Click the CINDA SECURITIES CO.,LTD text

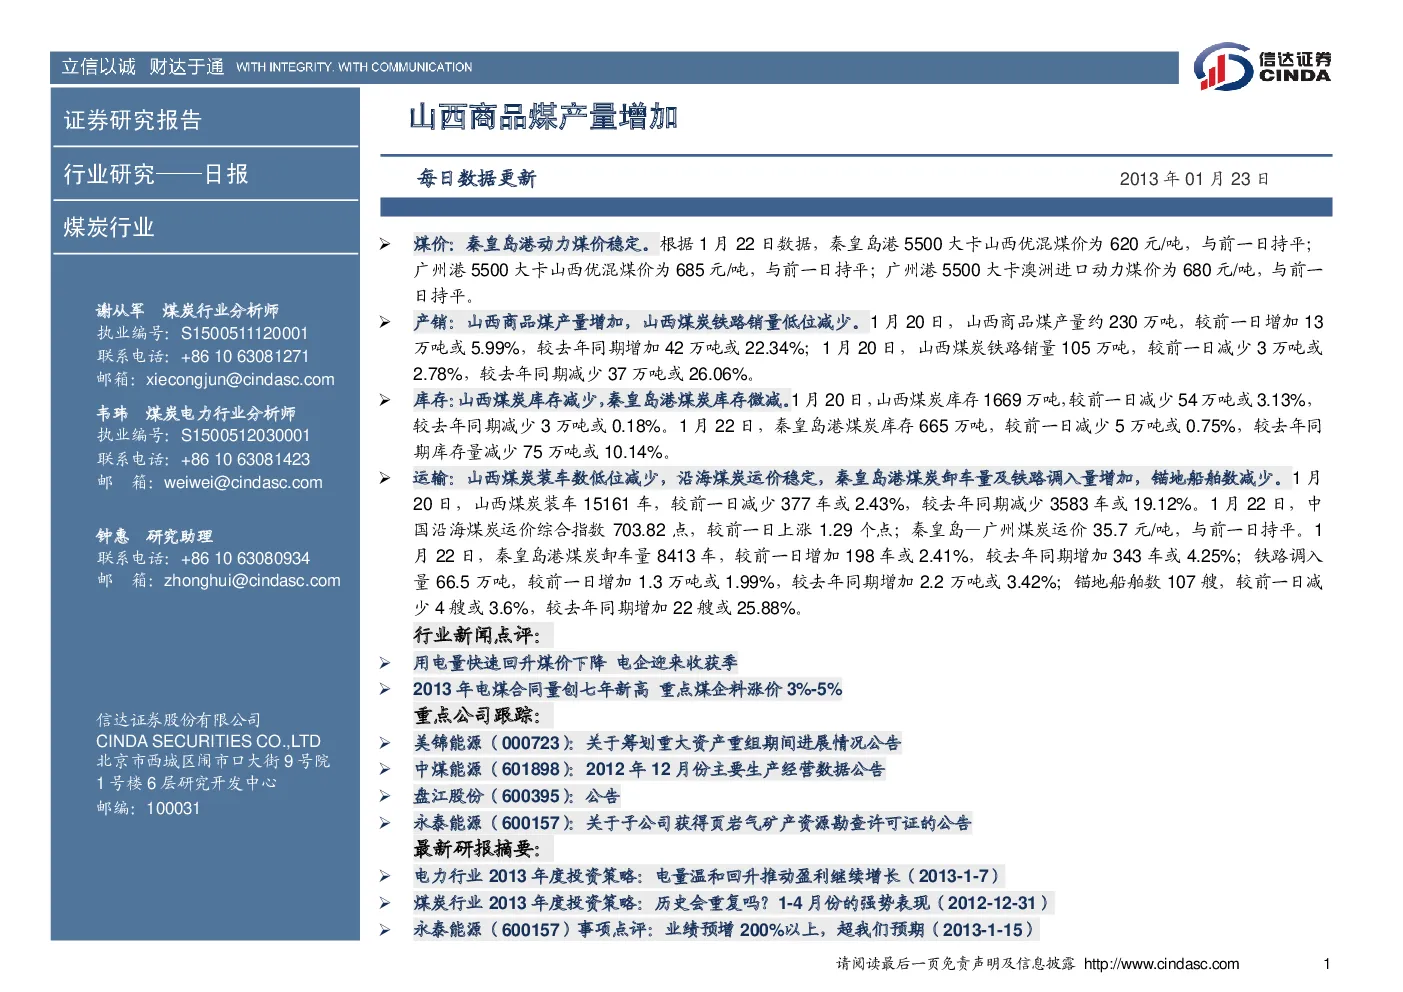click(208, 742)
